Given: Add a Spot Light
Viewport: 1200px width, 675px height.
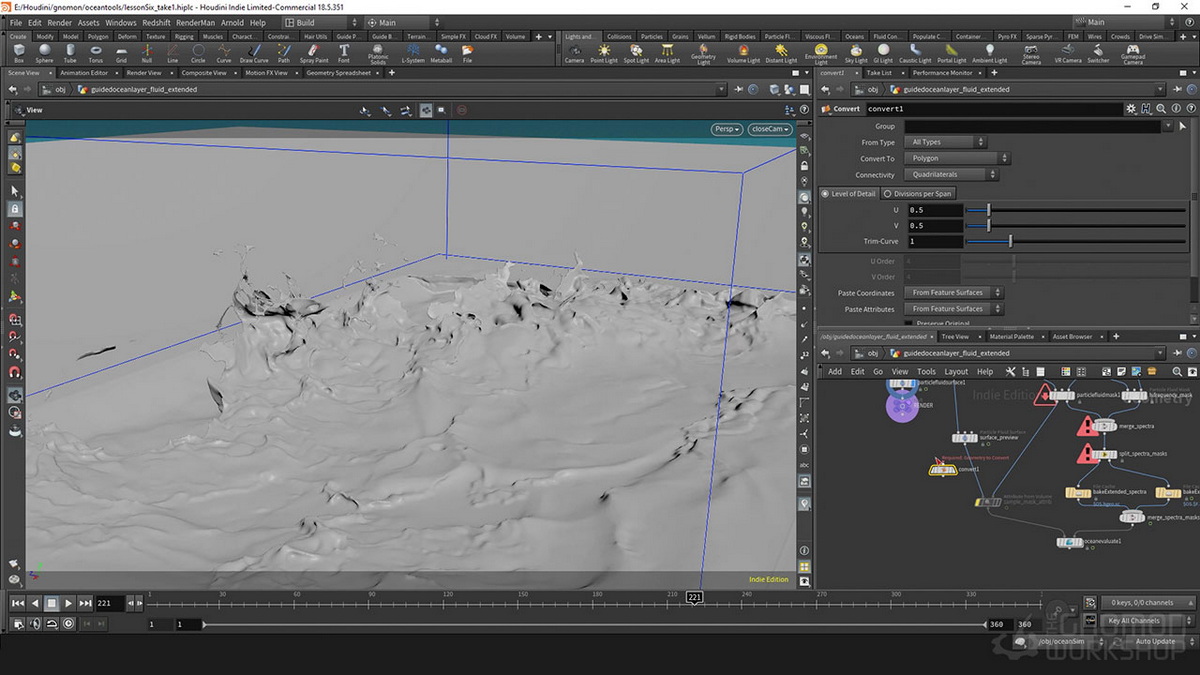Looking at the screenshot, I should [636, 53].
